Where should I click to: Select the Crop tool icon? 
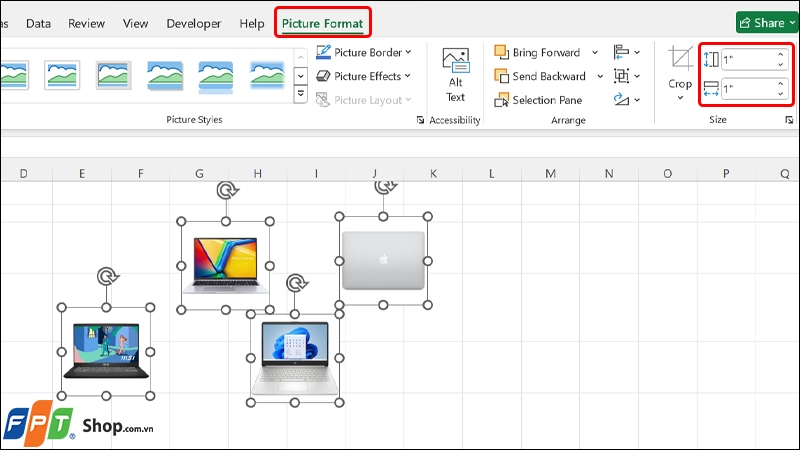[680, 57]
